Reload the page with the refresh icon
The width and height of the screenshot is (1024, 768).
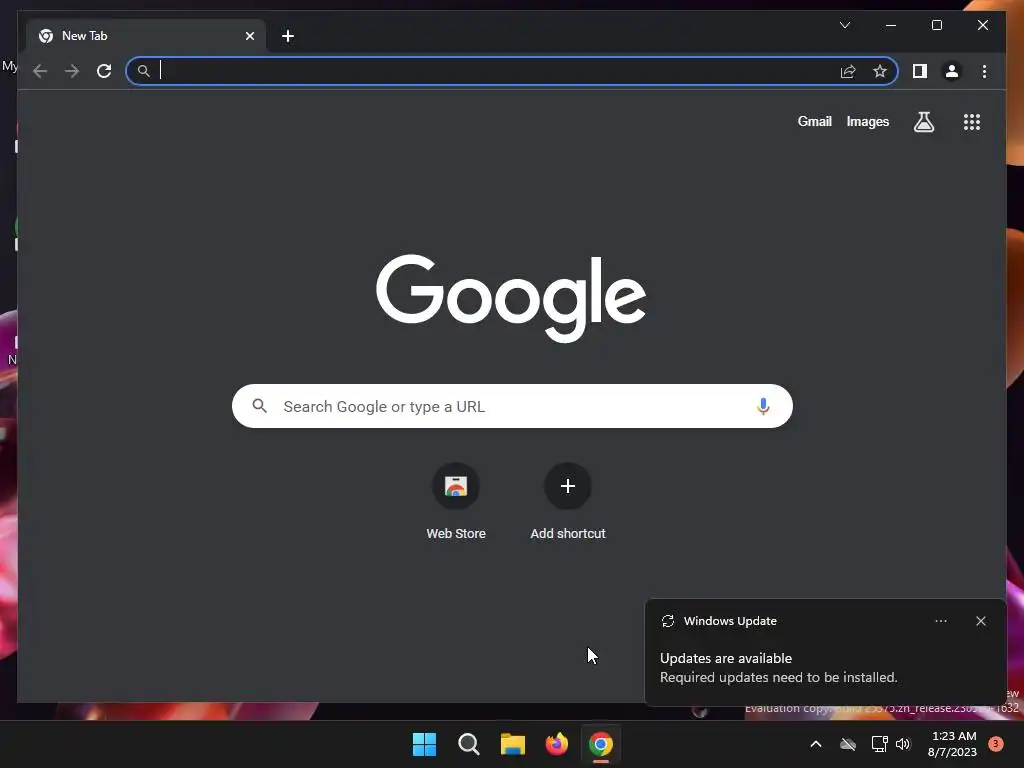tap(104, 71)
